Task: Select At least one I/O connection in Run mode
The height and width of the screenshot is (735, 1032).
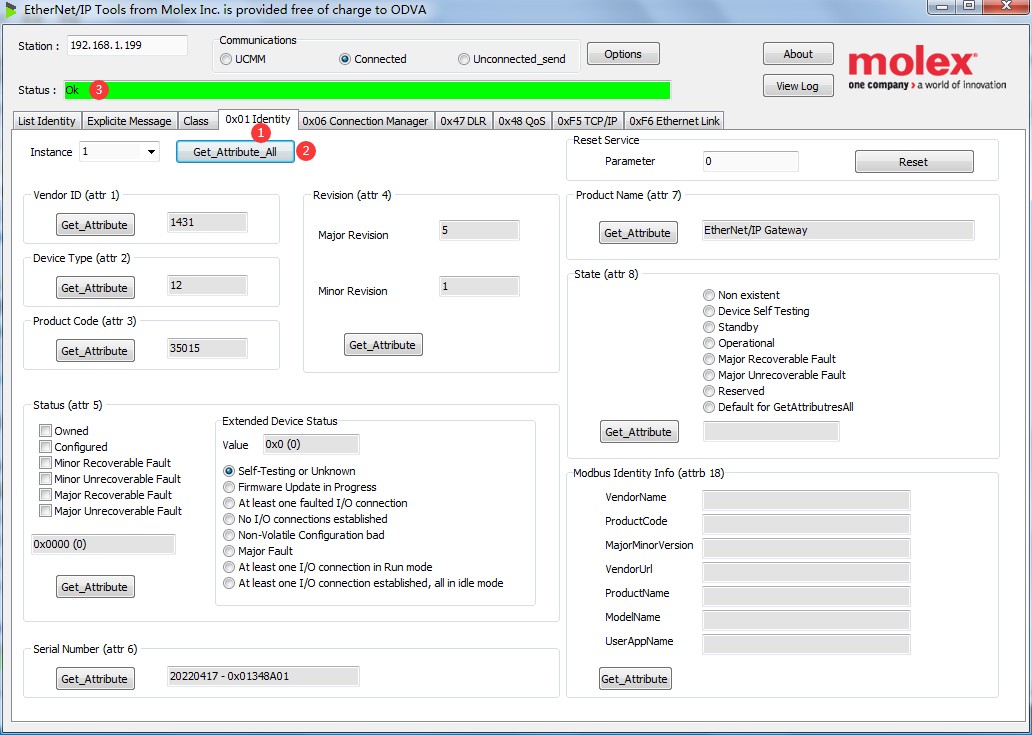Action: pos(229,567)
